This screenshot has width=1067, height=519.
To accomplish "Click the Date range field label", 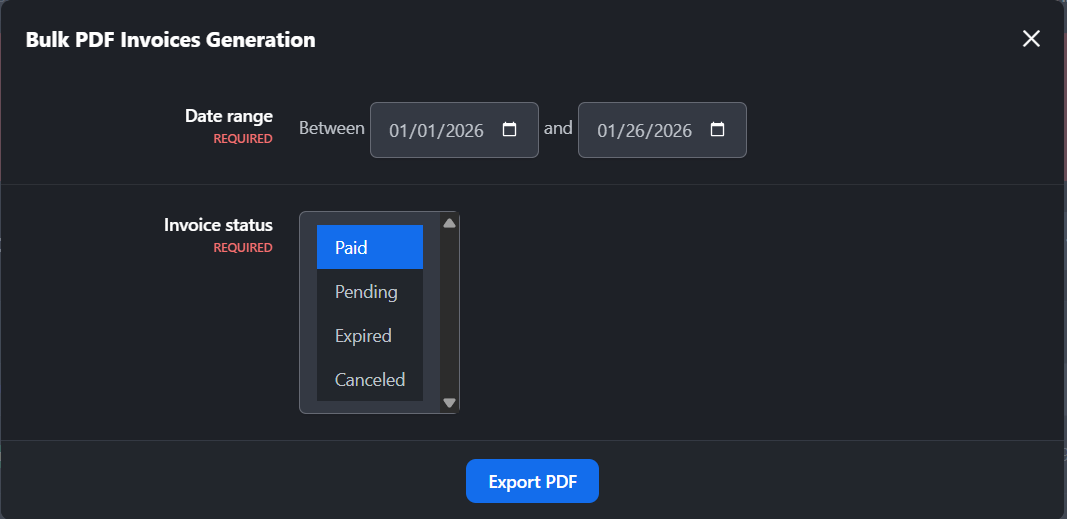I will click(x=229, y=116).
